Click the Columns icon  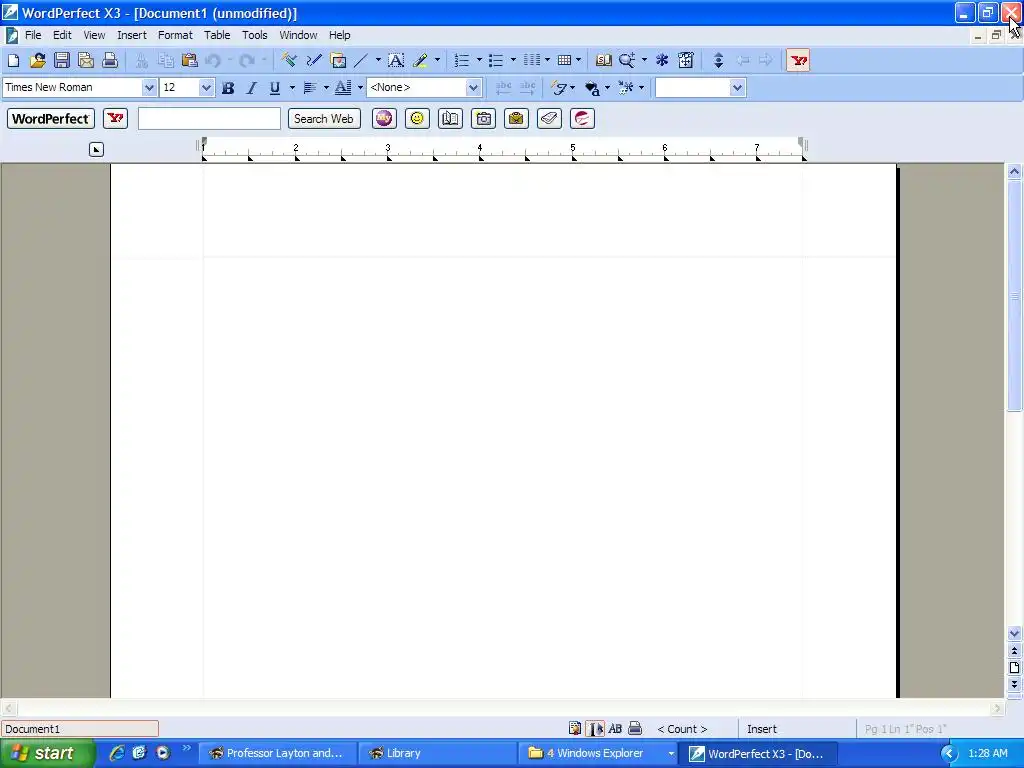532,61
